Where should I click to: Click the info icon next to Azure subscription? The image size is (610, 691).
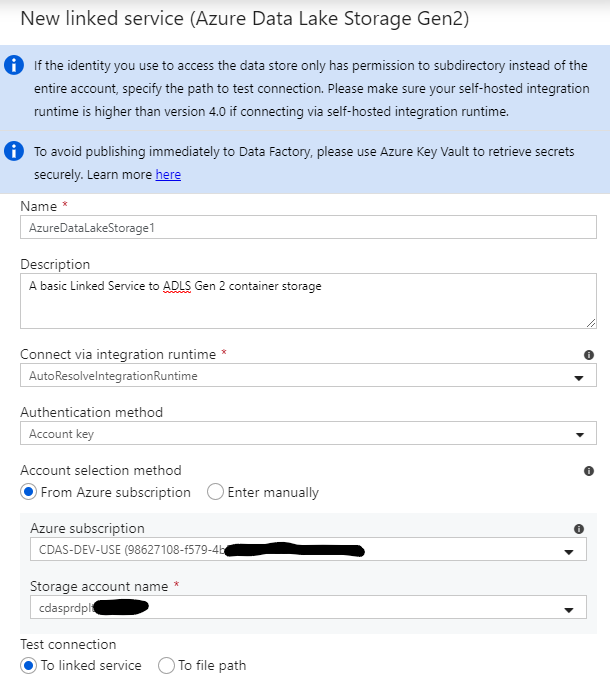coord(579,529)
